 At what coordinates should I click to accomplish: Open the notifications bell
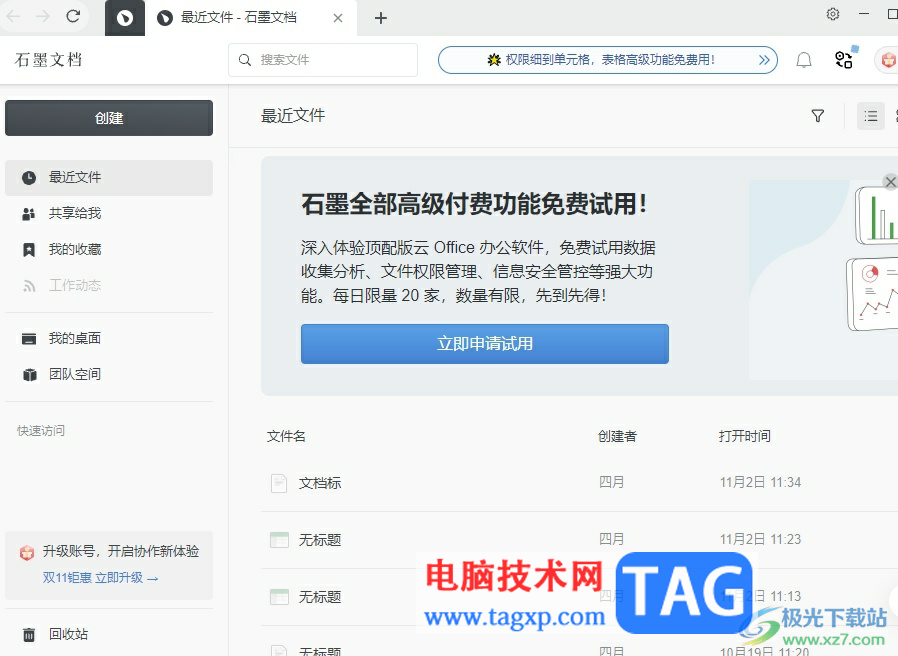pos(804,60)
